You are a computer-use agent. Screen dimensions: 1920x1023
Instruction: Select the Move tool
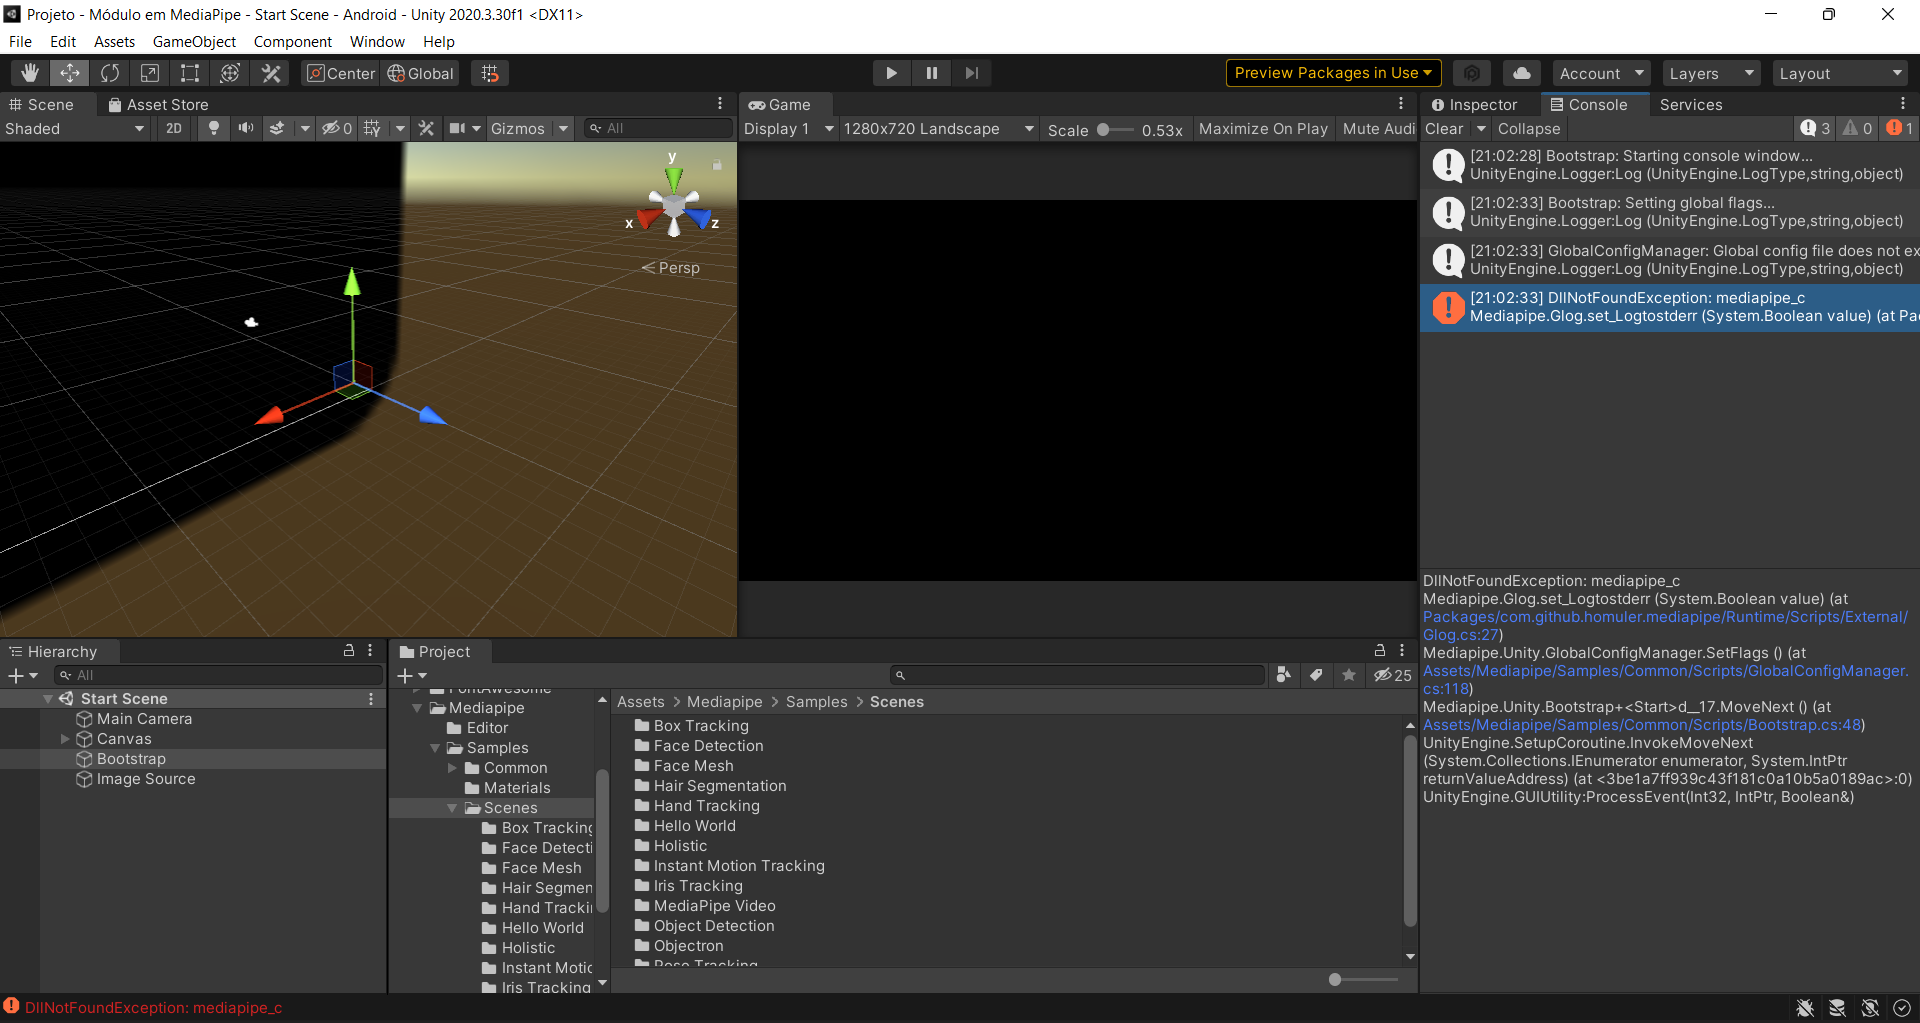(70, 73)
